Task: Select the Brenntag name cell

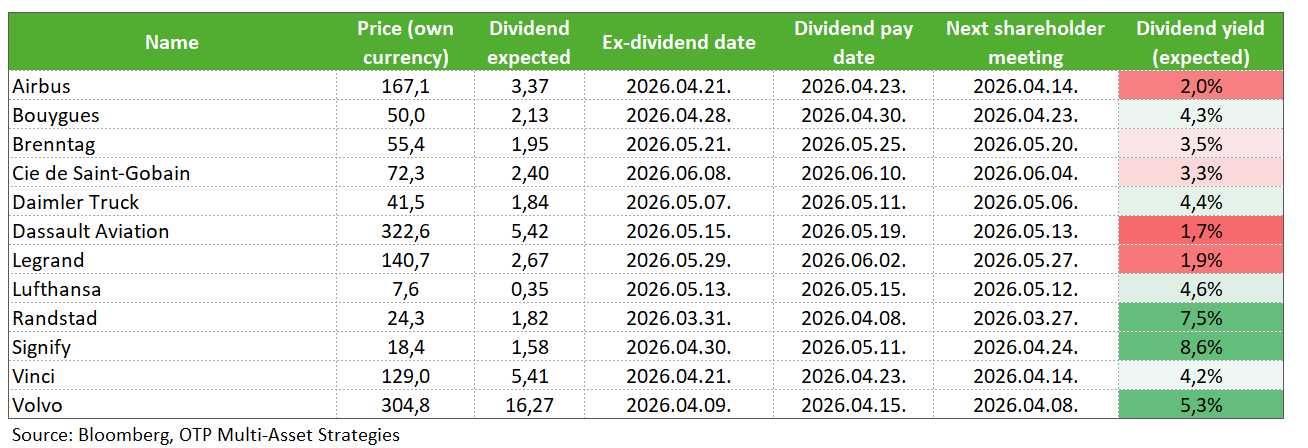Action: tap(172, 145)
